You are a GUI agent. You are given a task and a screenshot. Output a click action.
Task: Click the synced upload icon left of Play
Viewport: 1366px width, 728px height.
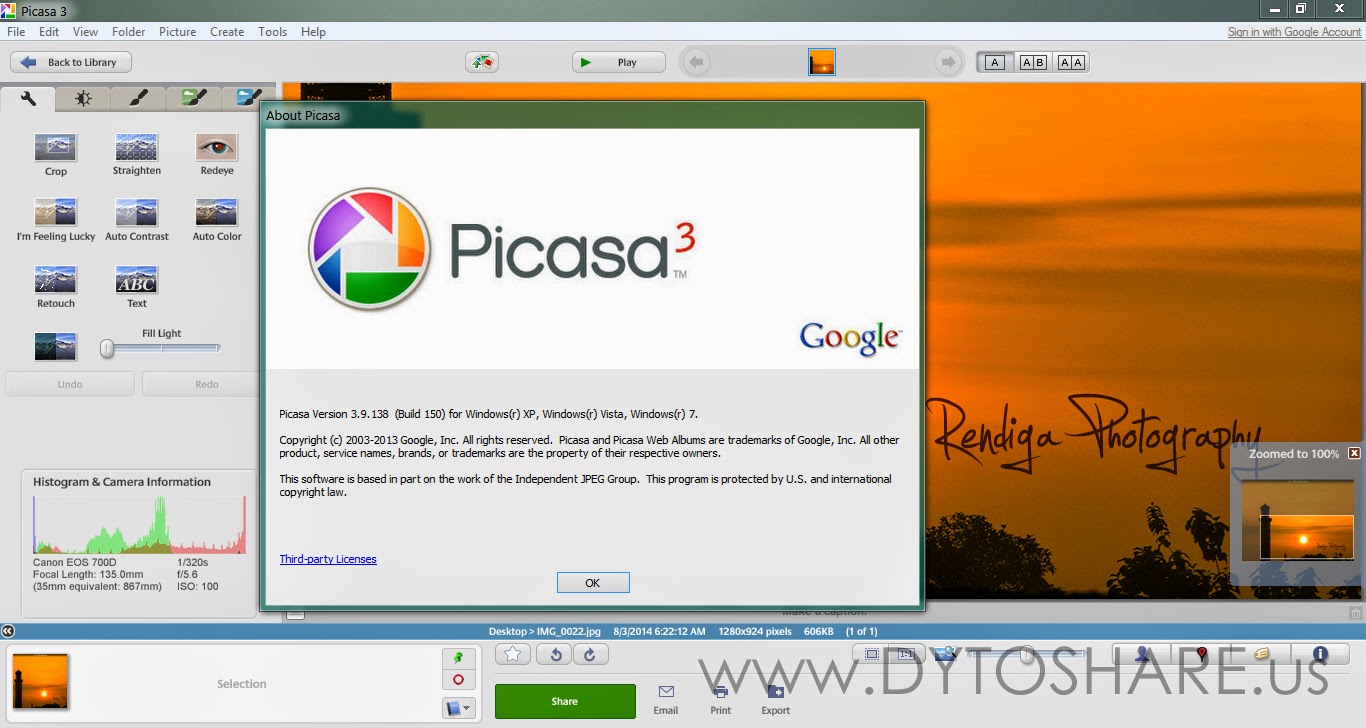[482, 62]
